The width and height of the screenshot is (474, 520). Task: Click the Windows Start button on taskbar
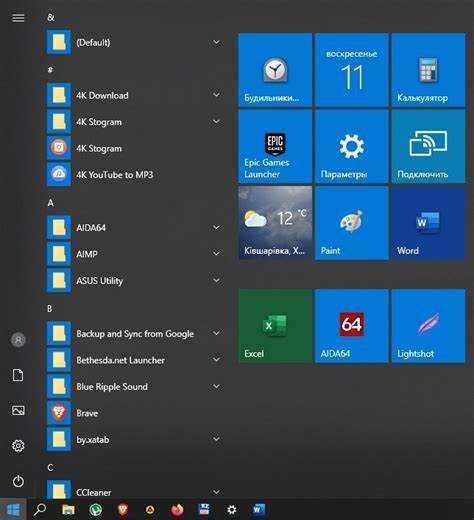click(13, 510)
